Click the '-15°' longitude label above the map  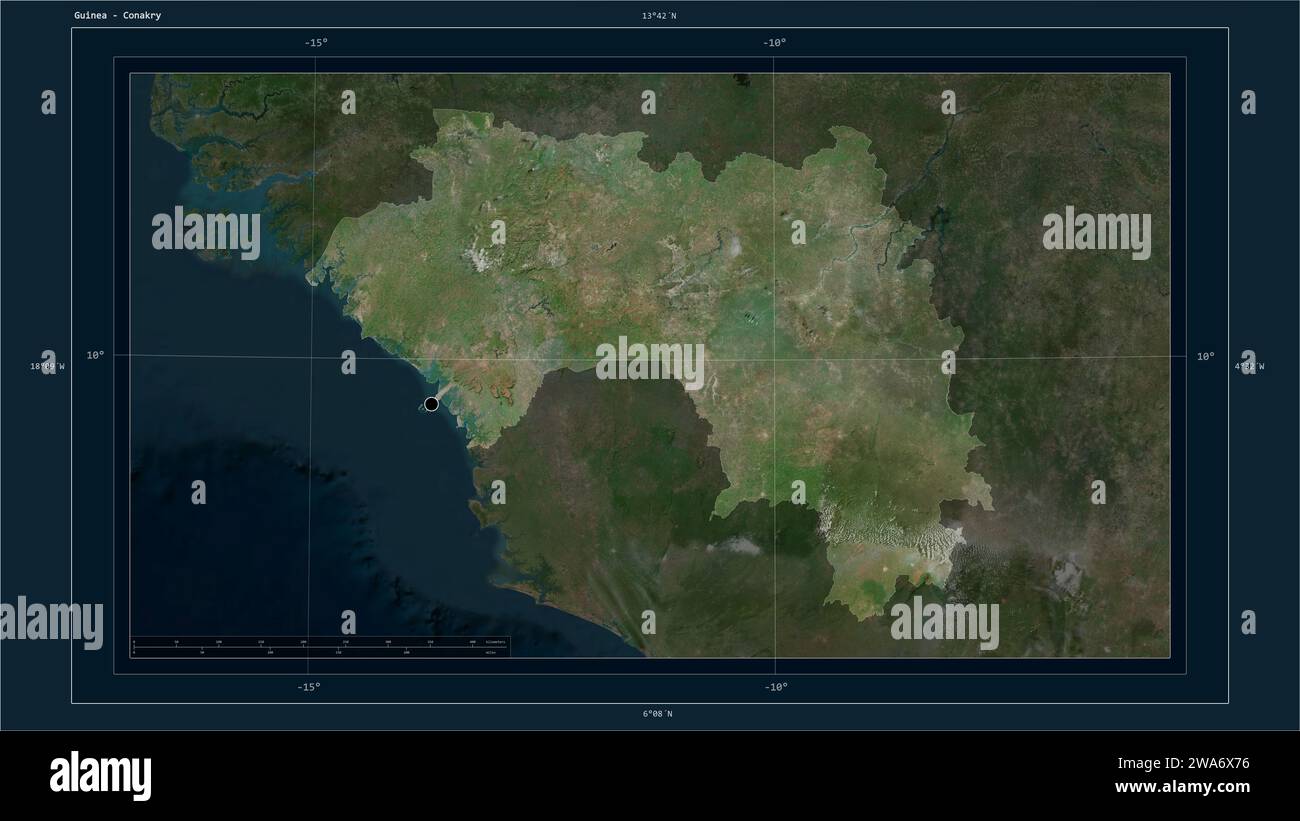[x=316, y=42]
